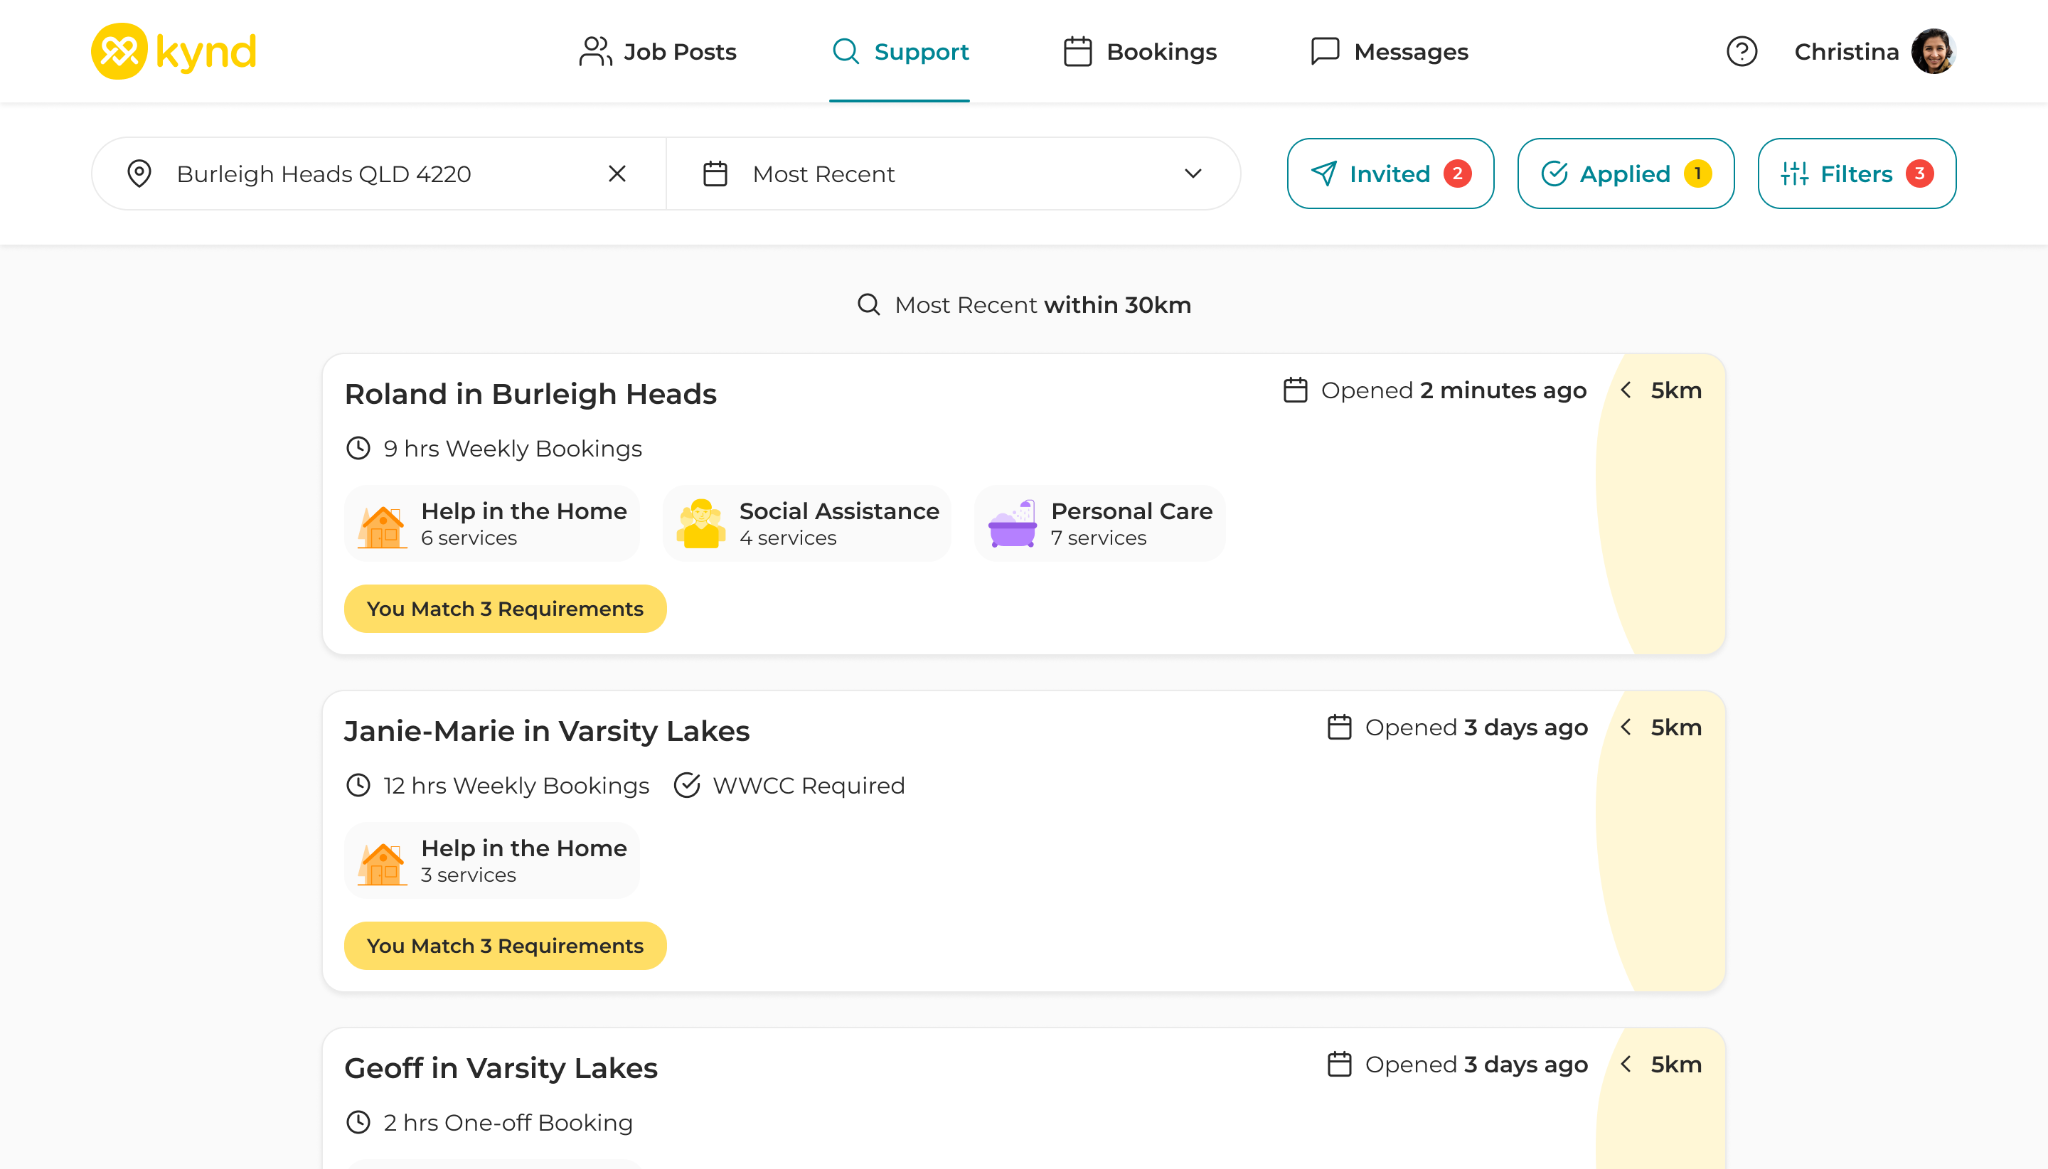
Task: Open the Bookings tab
Action: tap(1140, 52)
